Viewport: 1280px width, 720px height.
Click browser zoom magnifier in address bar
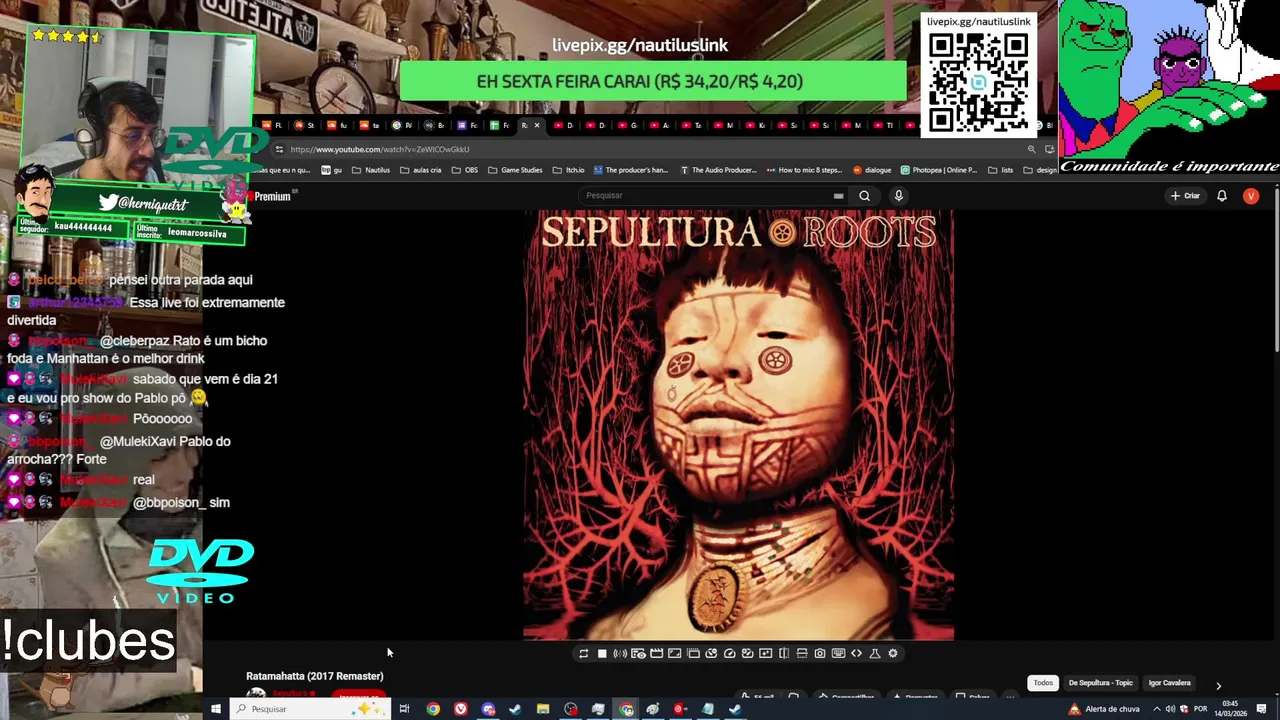click(1031, 149)
